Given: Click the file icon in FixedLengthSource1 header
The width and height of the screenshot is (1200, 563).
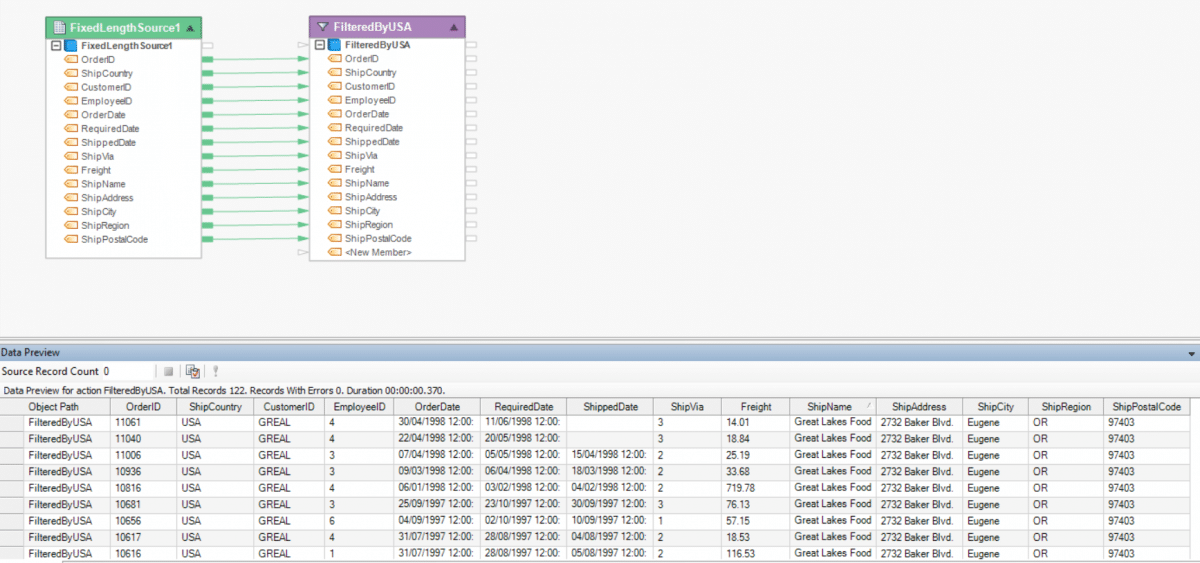Looking at the screenshot, I should pyautogui.click(x=59, y=27).
